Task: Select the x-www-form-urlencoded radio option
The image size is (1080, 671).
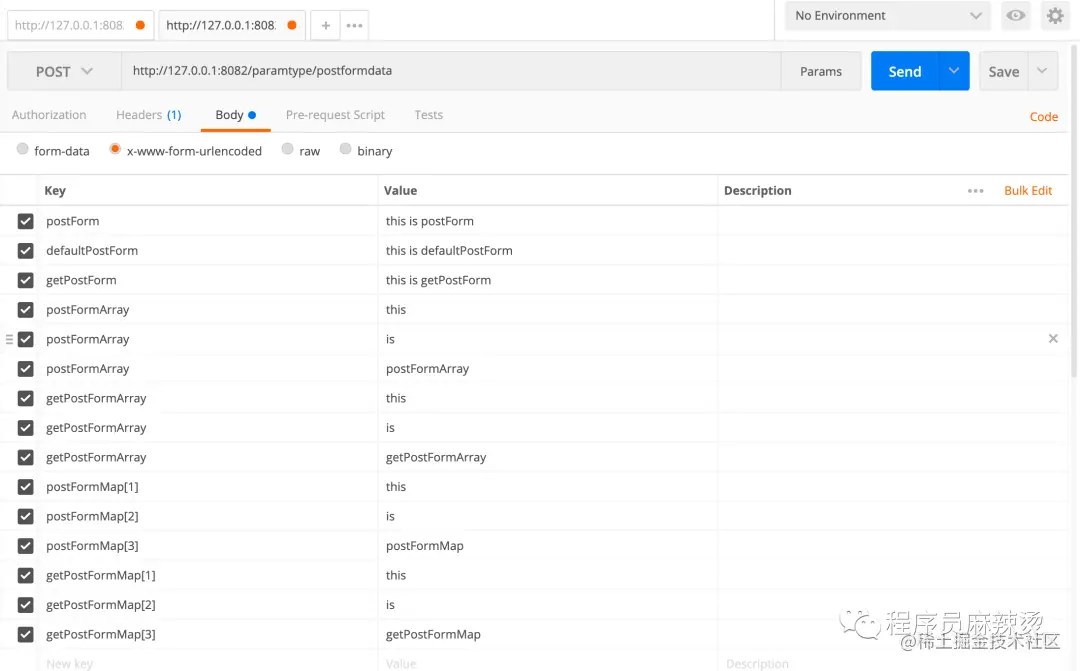Action: pyautogui.click(x=115, y=149)
